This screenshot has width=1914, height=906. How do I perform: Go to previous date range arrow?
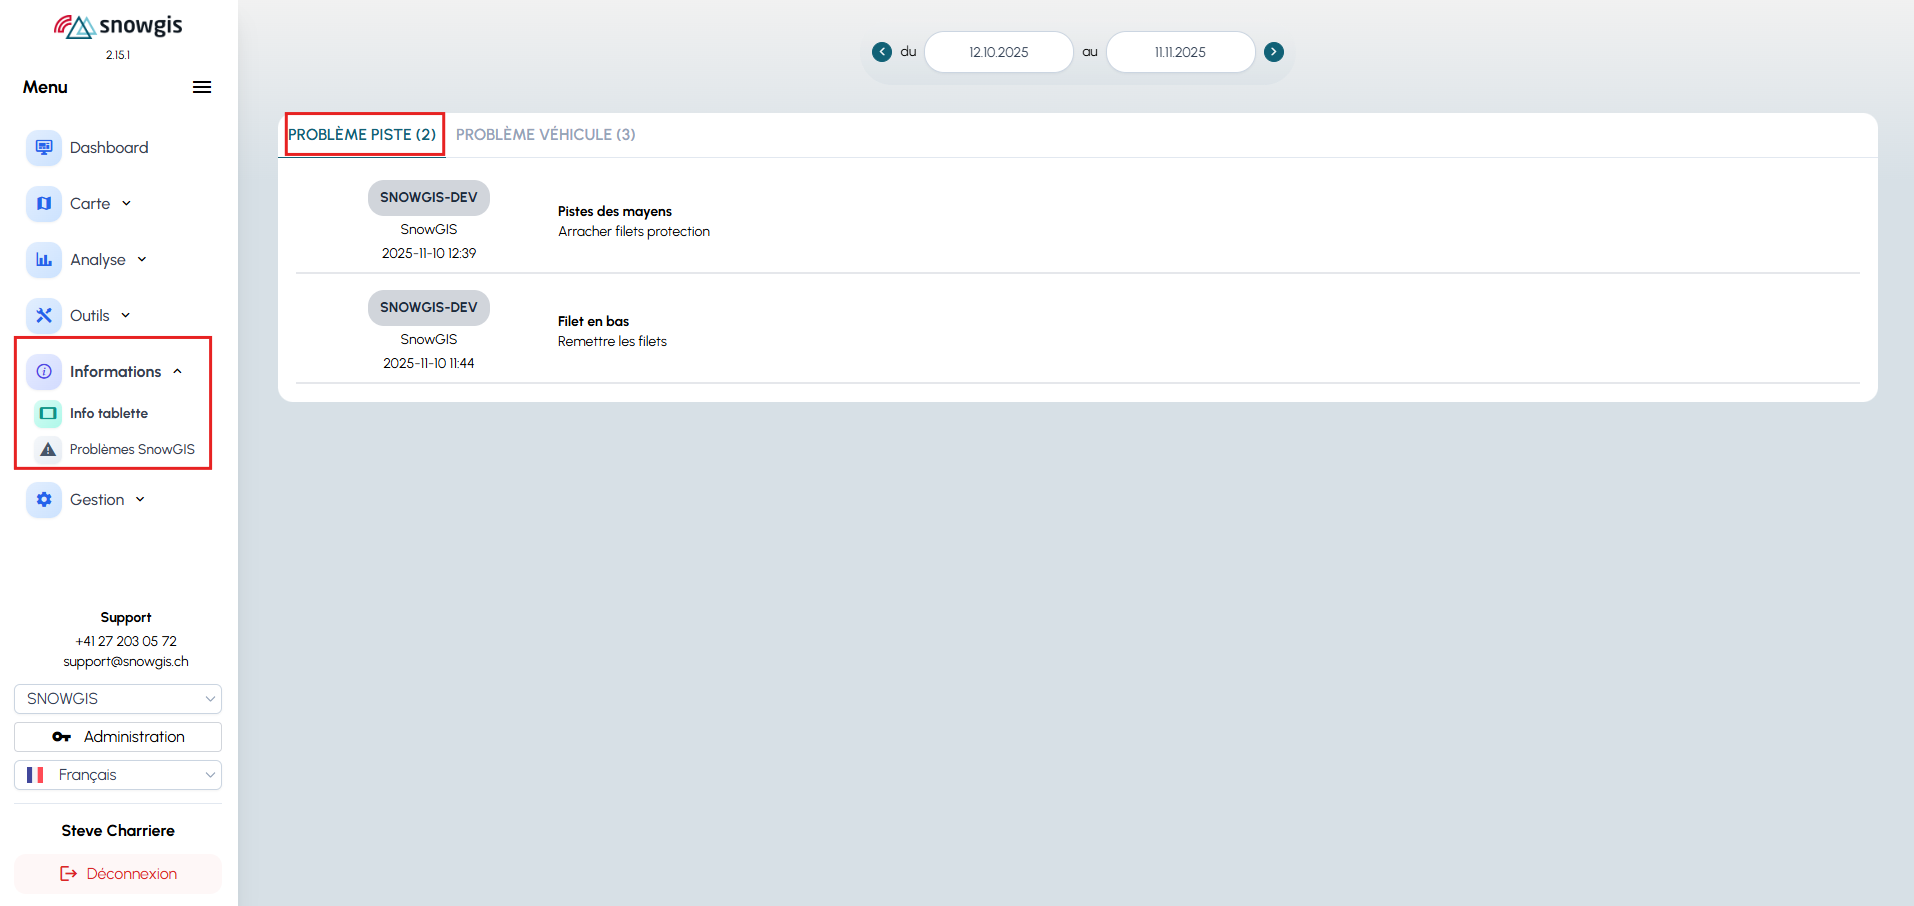[882, 52]
